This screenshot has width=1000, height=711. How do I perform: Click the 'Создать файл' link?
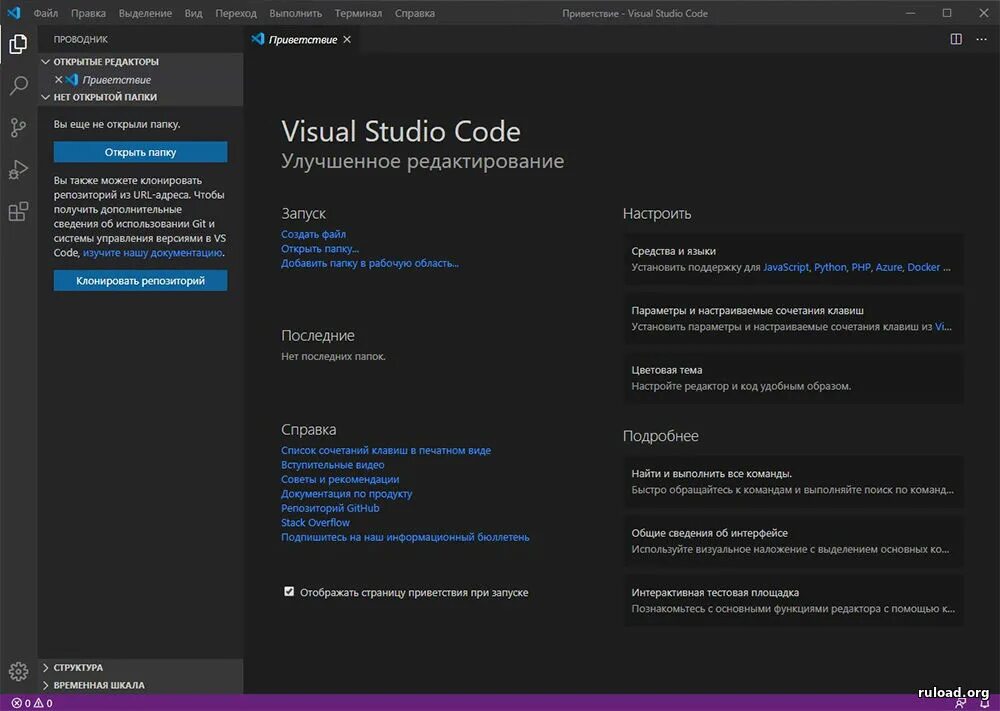pyautogui.click(x=313, y=234)
